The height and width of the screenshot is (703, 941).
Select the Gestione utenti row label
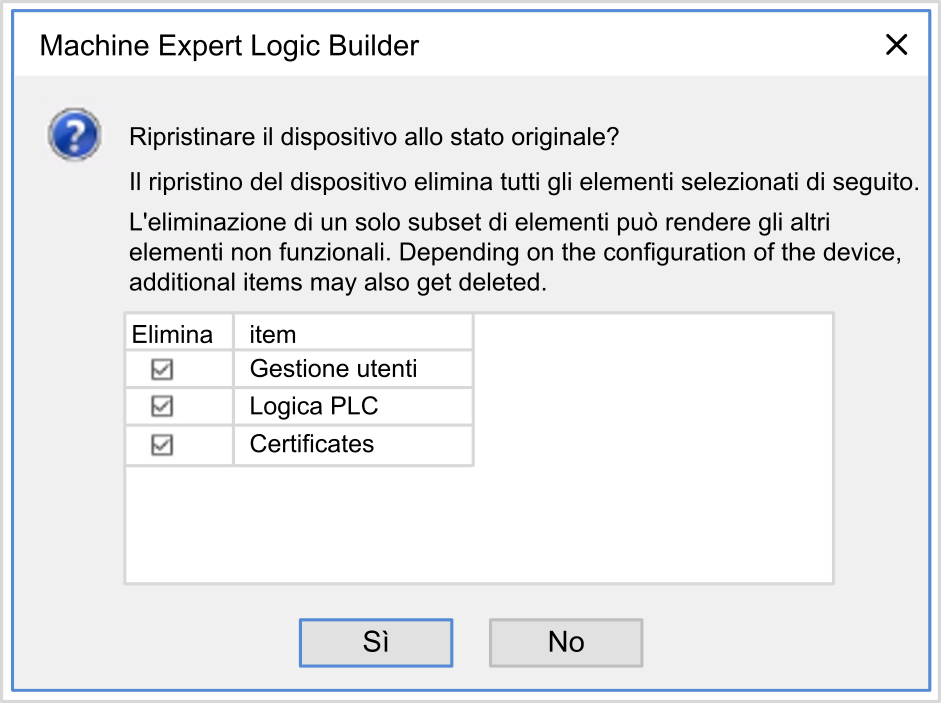[x=333, y=369]
